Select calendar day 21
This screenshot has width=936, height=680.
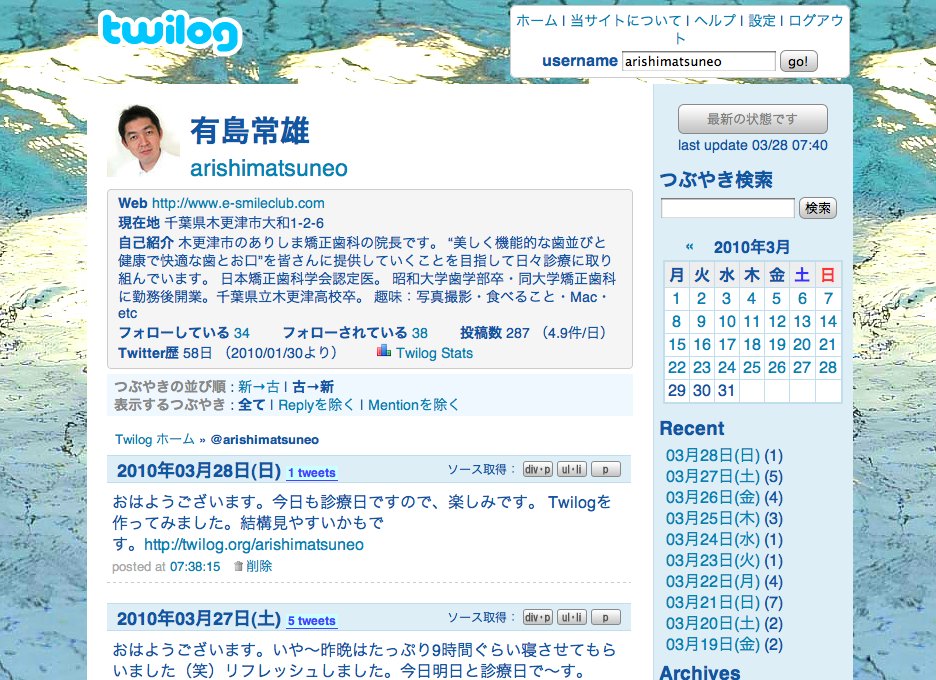(x=827, y=344)
